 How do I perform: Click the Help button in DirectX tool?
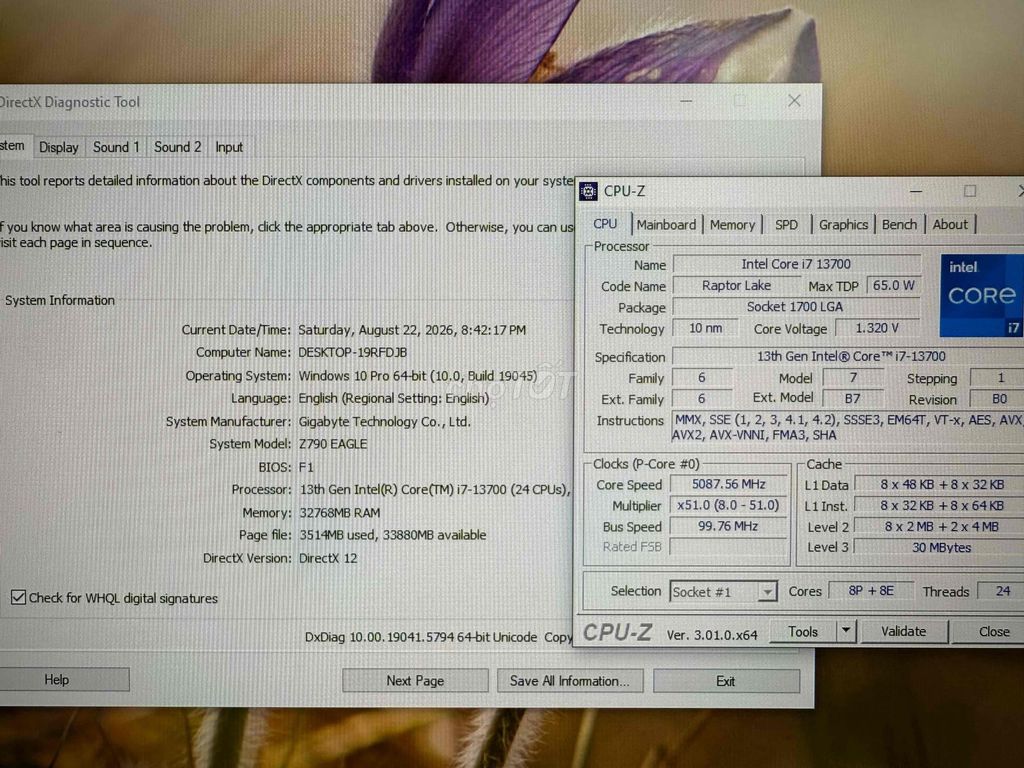[57, 680]
